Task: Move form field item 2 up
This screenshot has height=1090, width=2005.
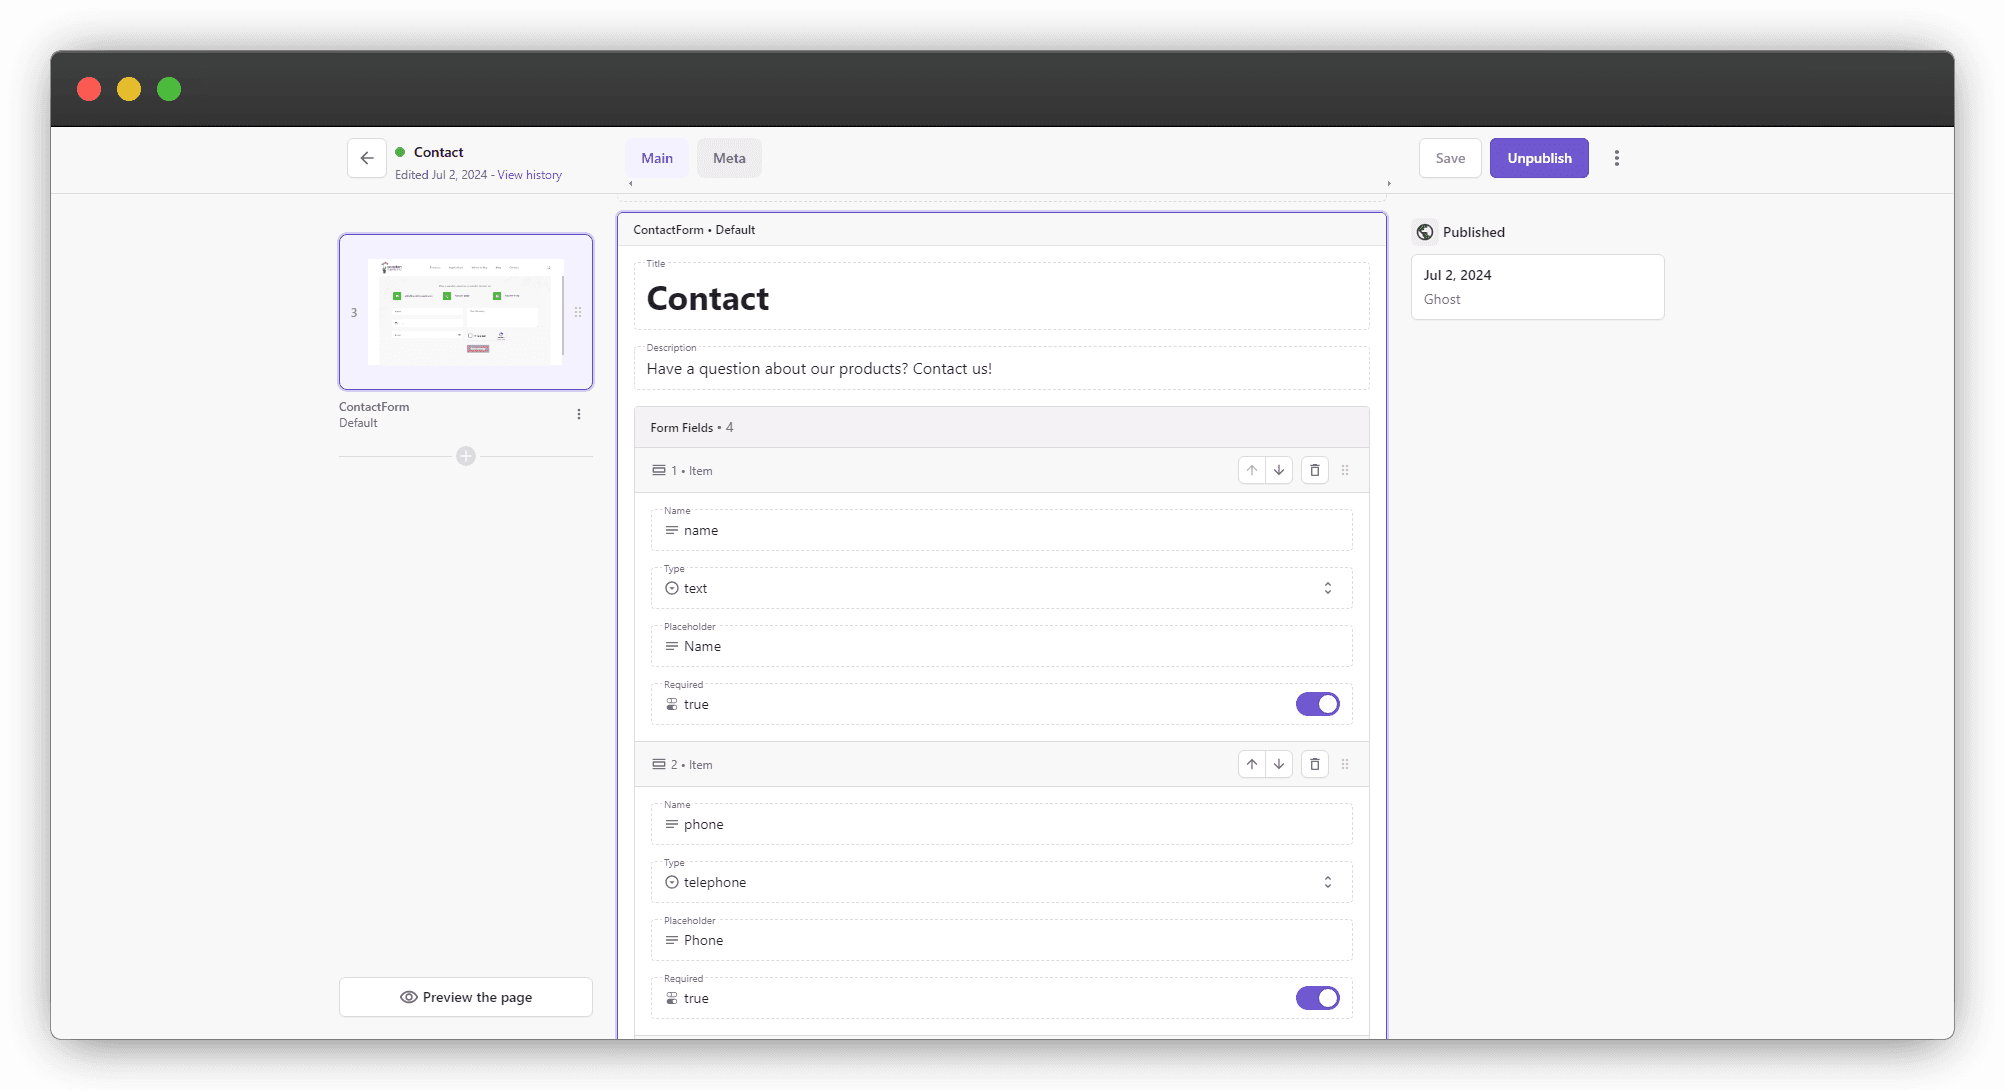Action: click(1252, 764)
